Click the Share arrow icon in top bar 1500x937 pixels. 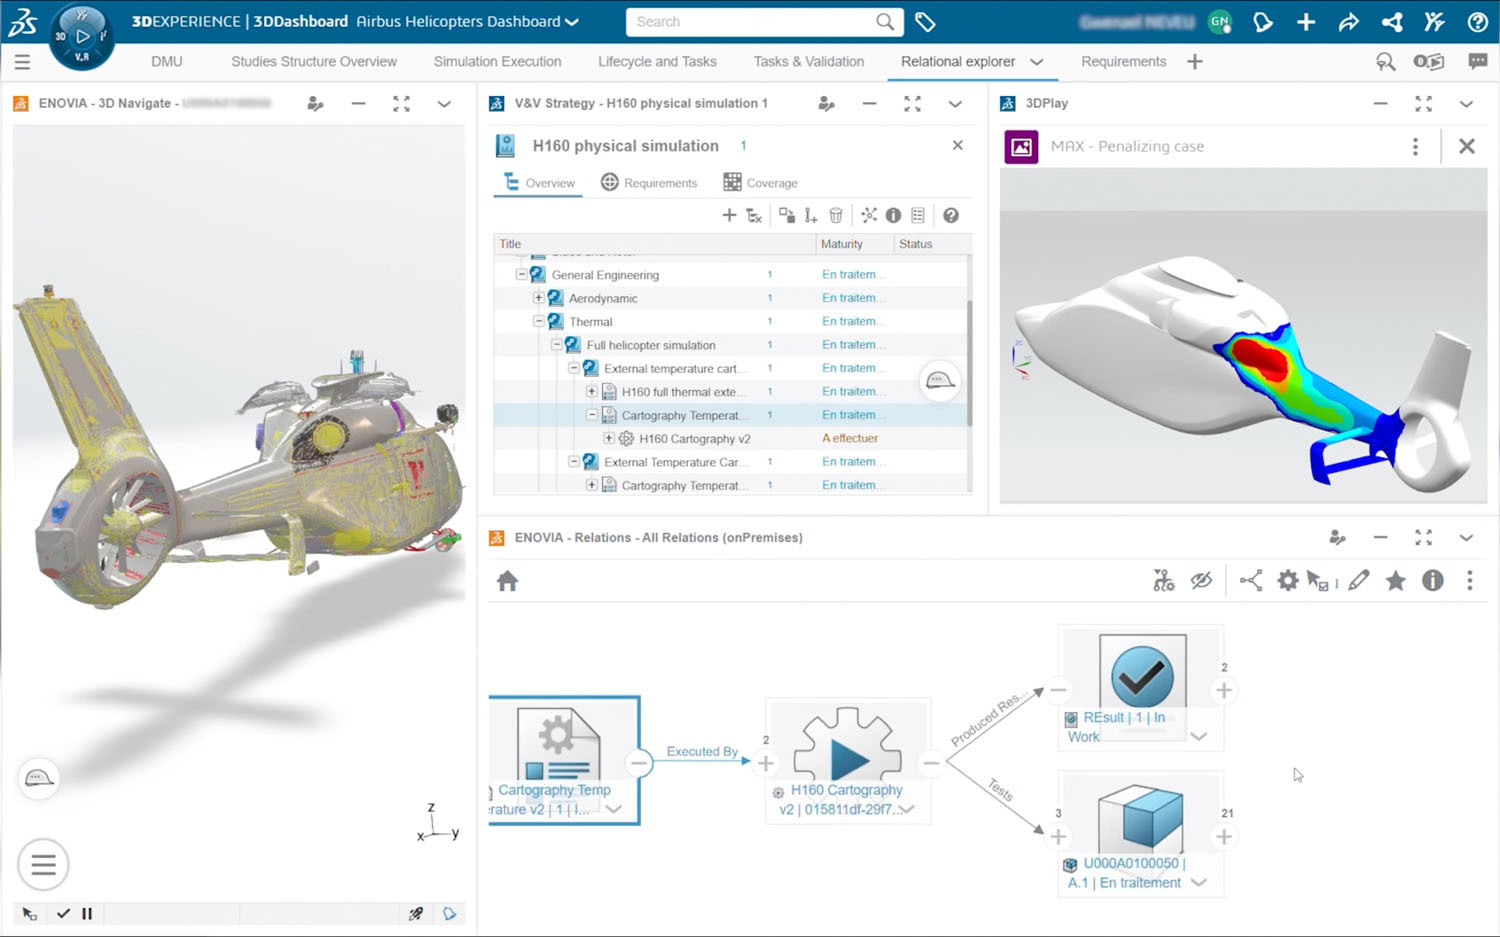[1349, 22]
